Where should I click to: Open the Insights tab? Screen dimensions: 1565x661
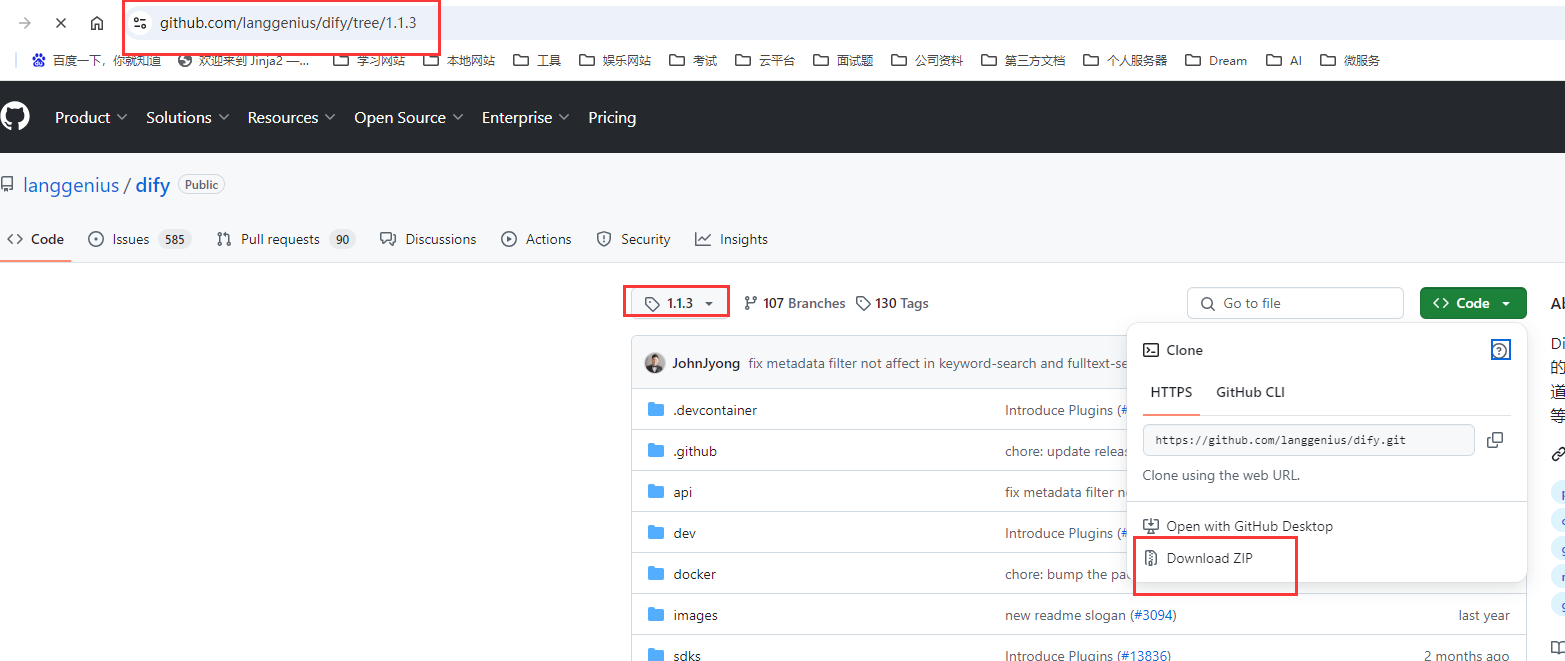click(x=732, y=239)
